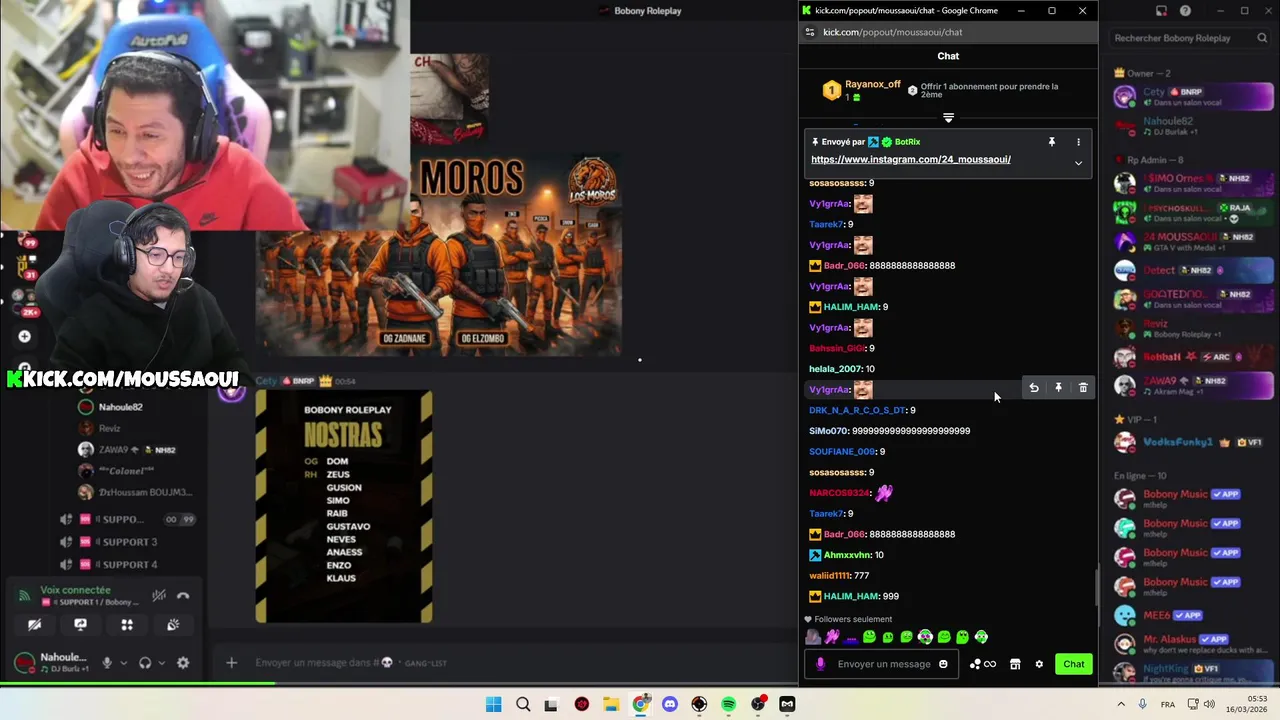Collapse the Kick leaderboard with down arrow
The width and height of the screenshot is (1280, 720).
coord(948,118)
